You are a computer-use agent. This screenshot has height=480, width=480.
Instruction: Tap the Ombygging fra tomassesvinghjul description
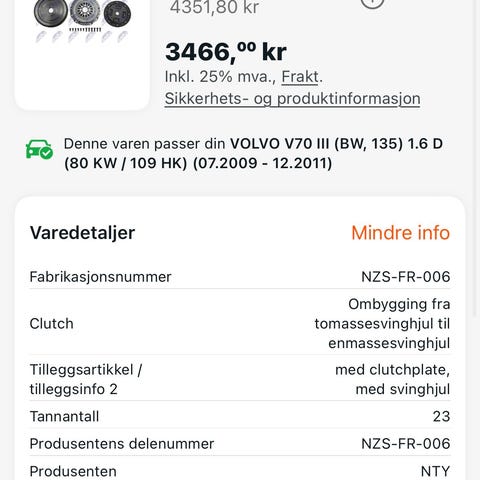[382, 324]
